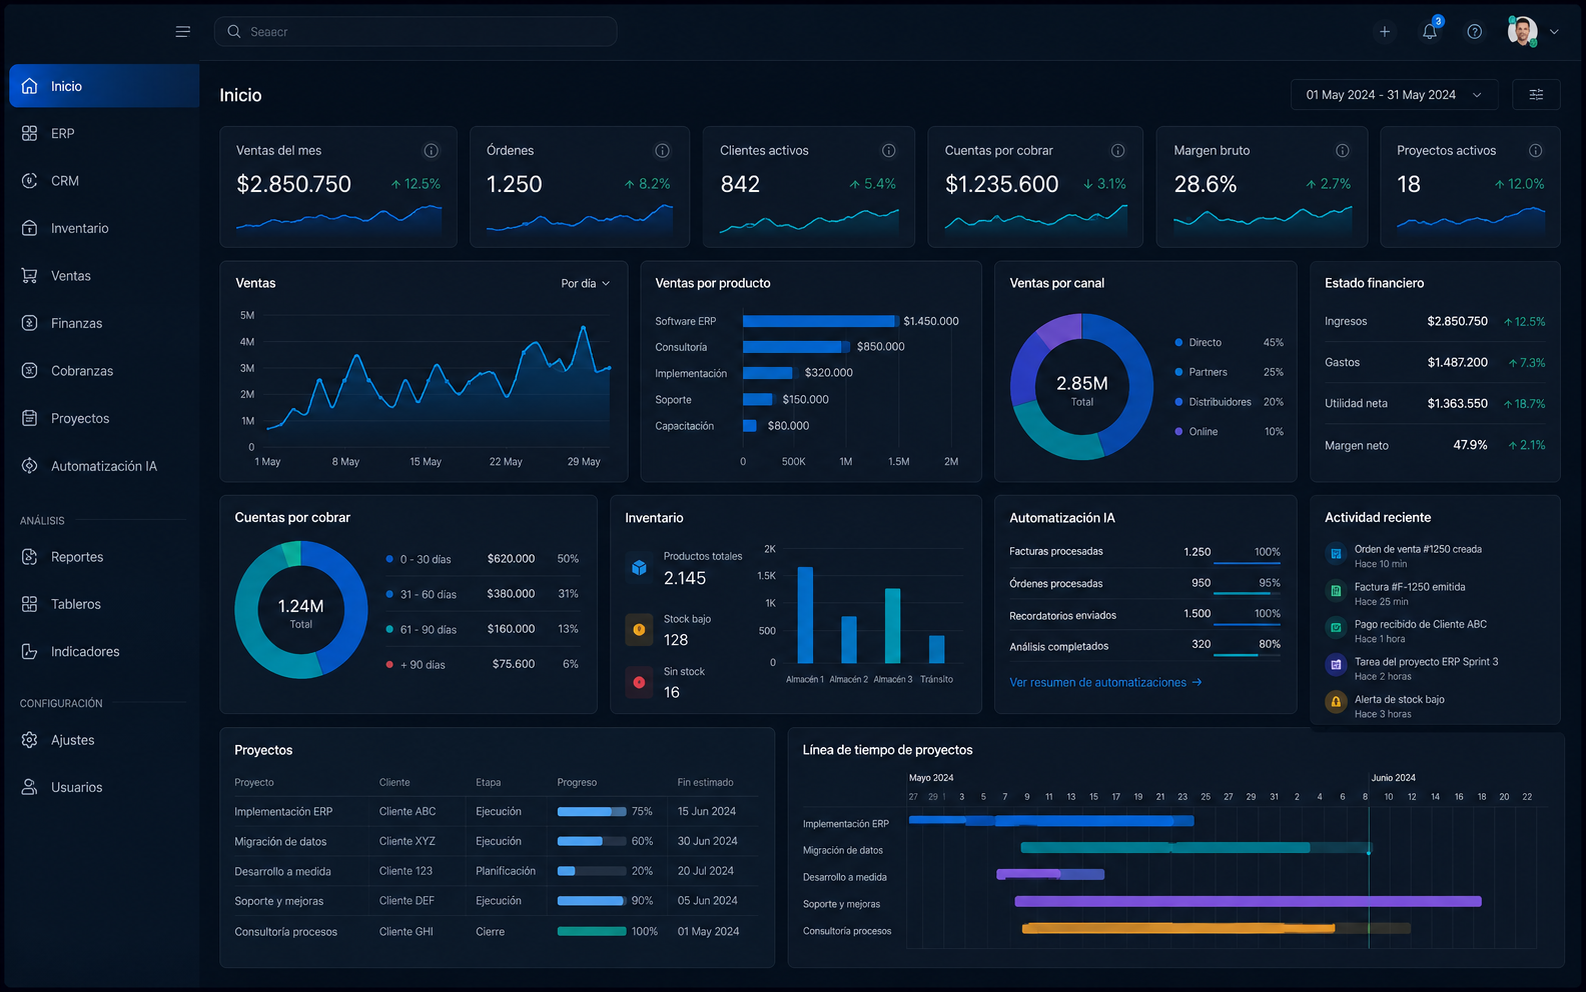Click the 100% progress bar of Consultoría procesos
This screenshot has height=992, width=1586.
point(591,931)
